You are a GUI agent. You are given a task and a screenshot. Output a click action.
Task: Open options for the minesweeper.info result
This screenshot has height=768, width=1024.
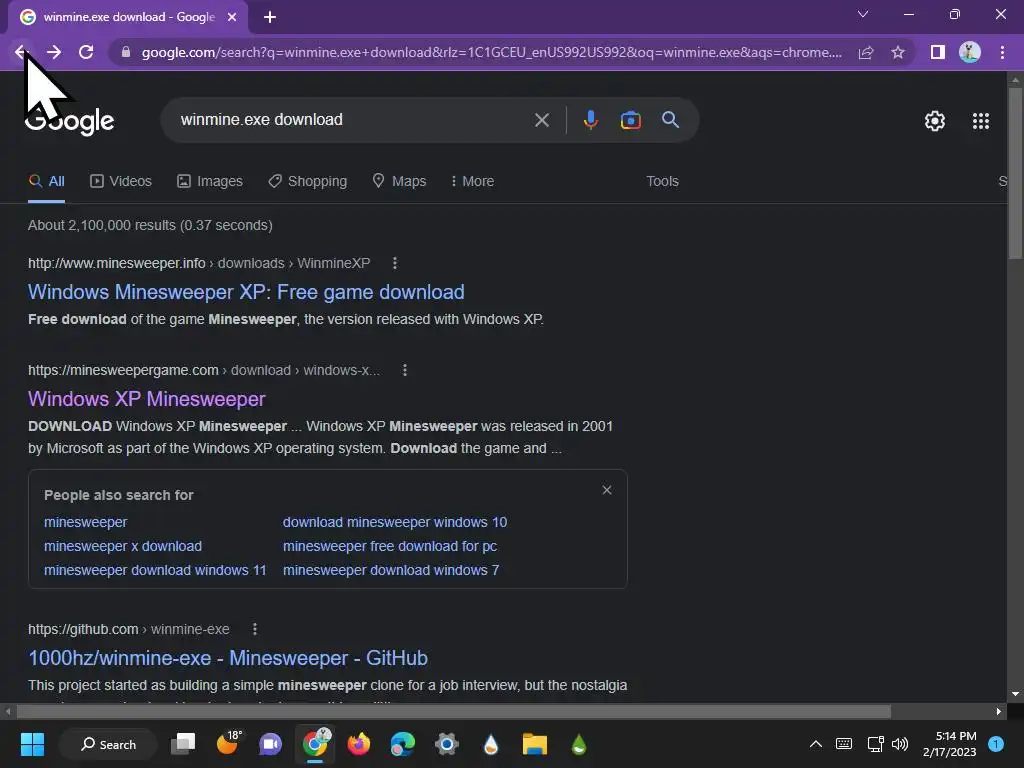pyautogui.click(x=394, y=263)
